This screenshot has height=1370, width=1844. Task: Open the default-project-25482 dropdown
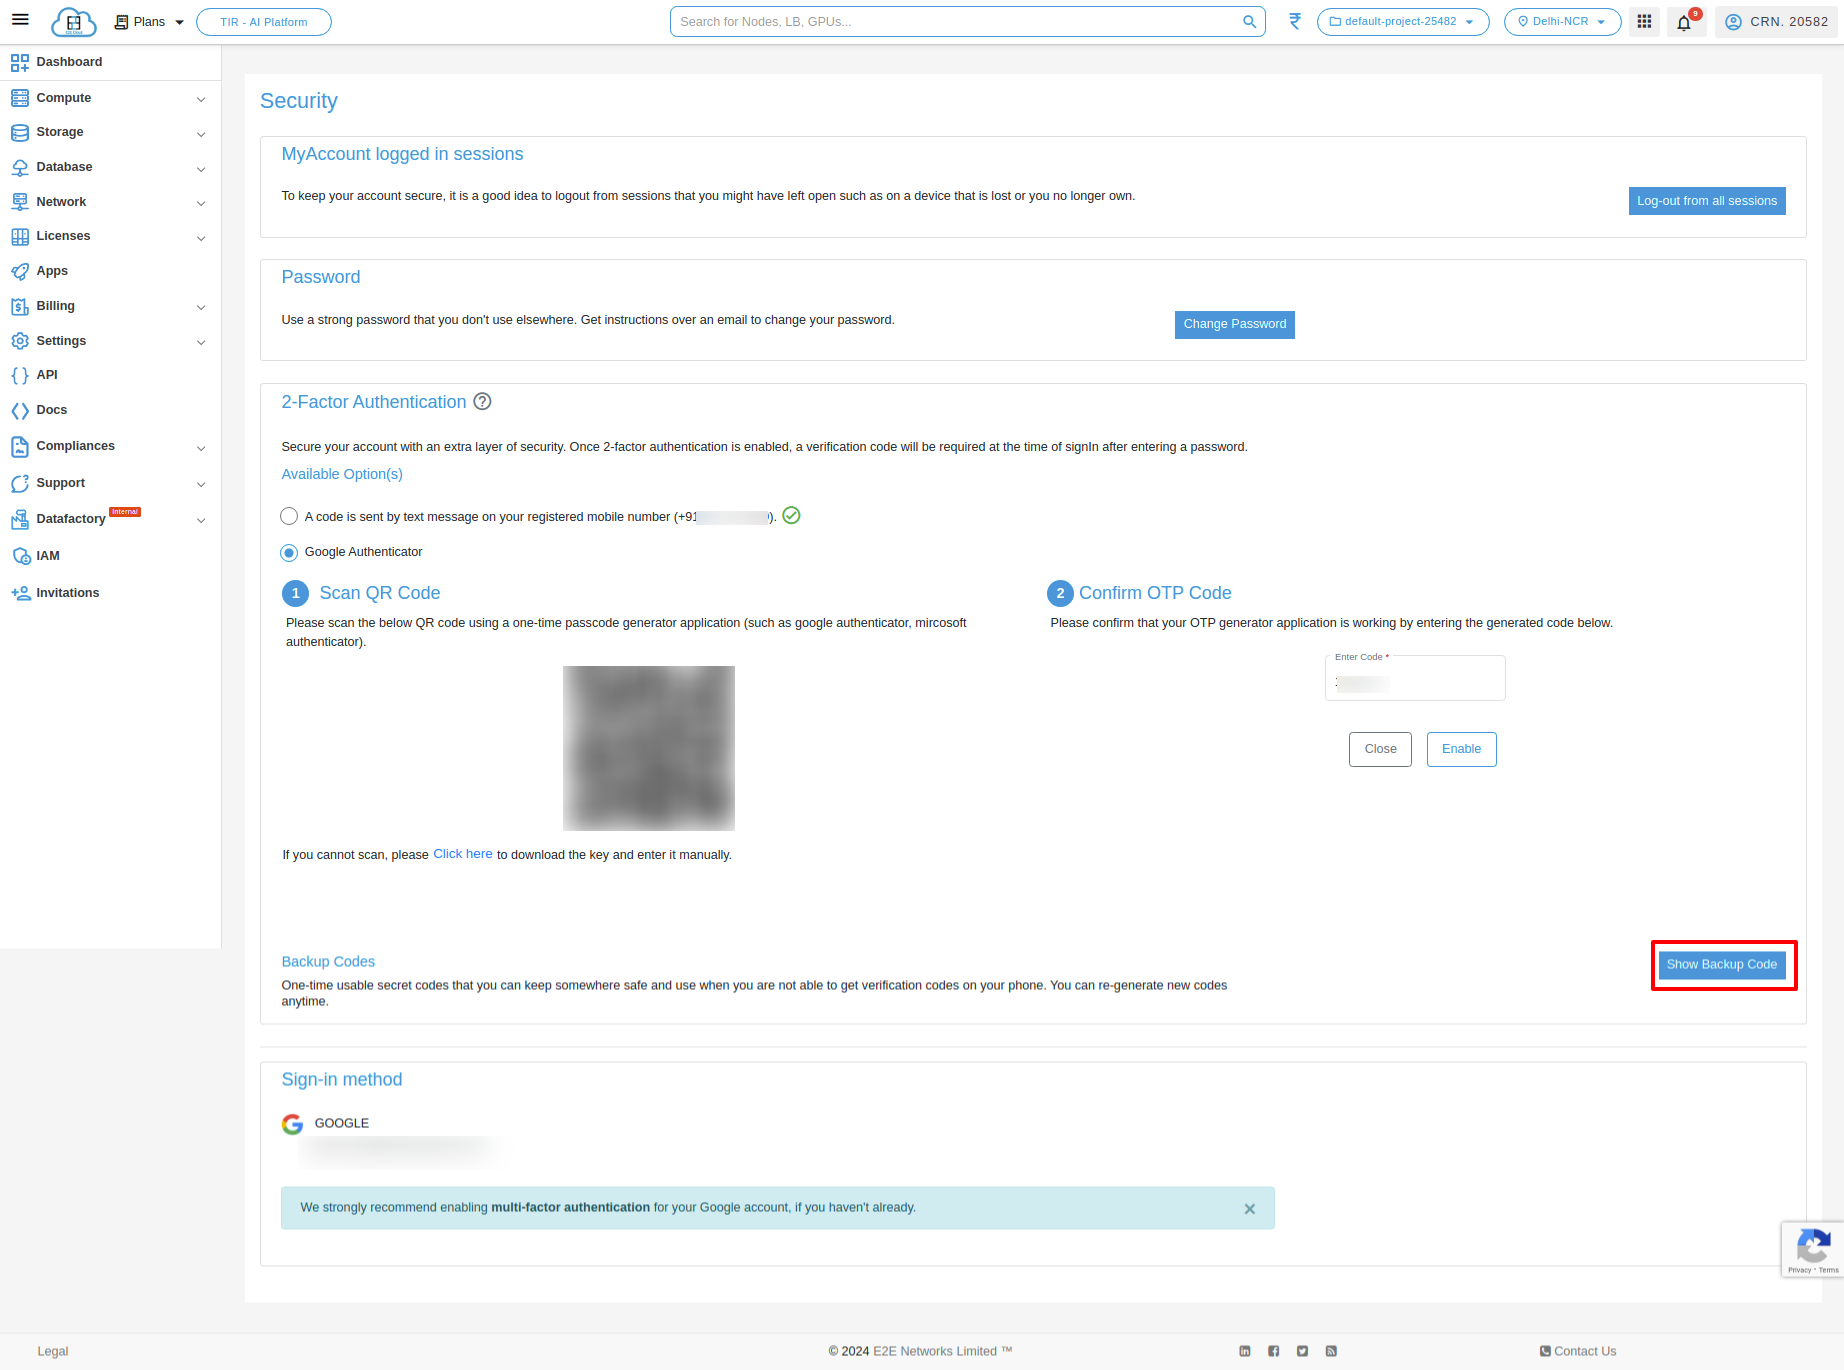coord(1402,22)
